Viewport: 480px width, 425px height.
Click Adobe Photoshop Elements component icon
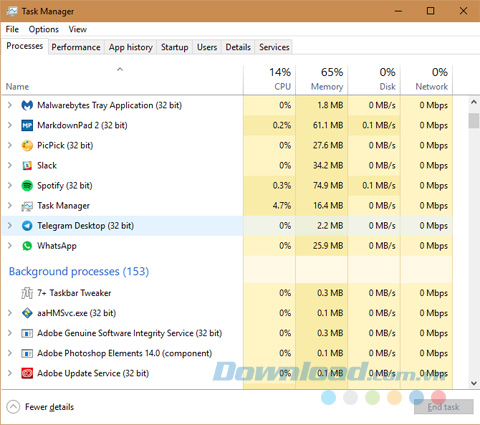27,353
